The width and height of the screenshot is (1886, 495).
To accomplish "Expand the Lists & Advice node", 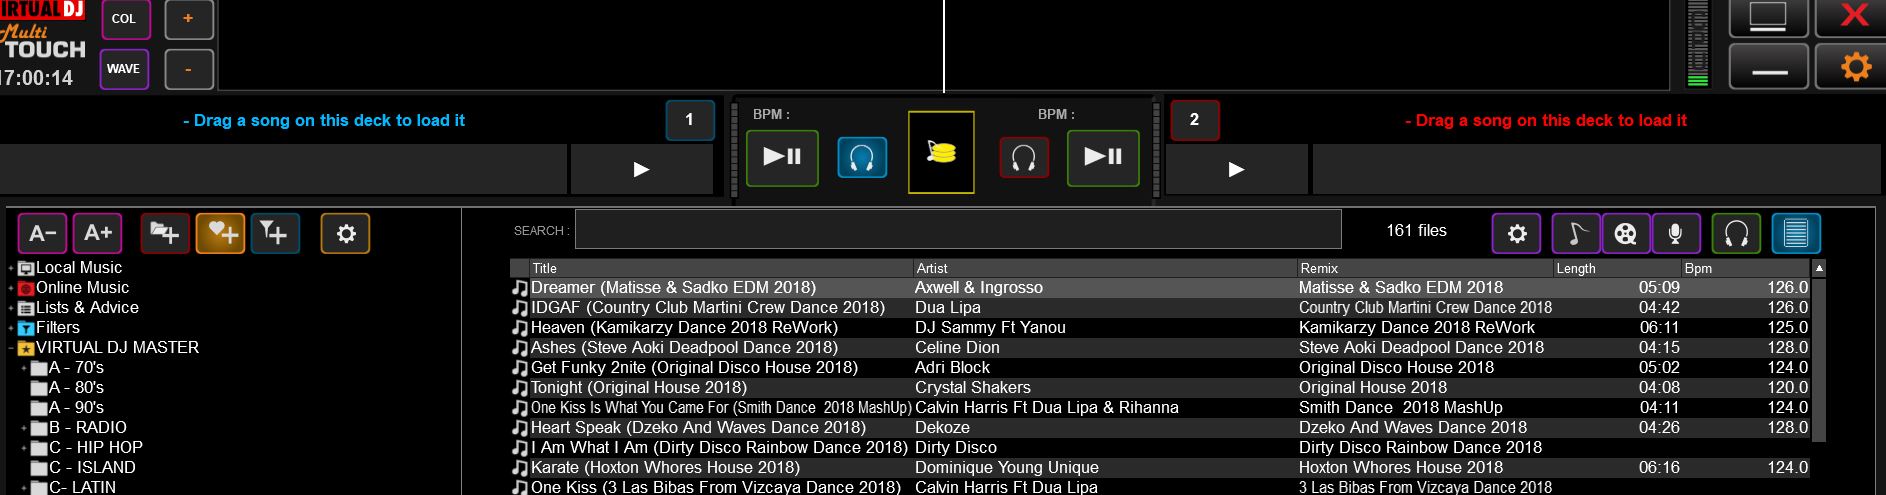I will click(x=11, y=308).
